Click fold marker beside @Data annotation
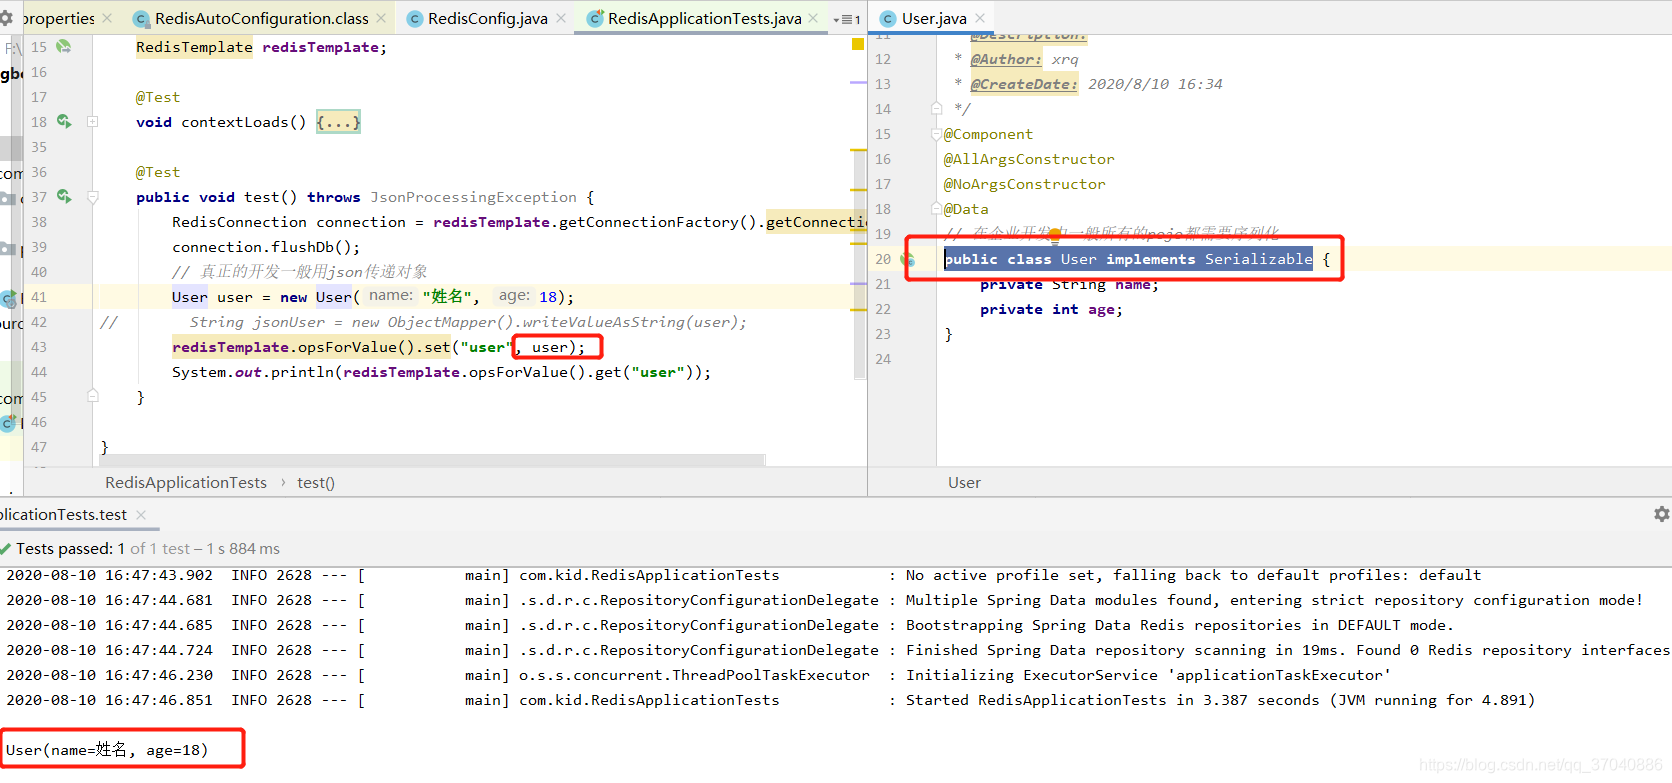 (x=936, y=208)
